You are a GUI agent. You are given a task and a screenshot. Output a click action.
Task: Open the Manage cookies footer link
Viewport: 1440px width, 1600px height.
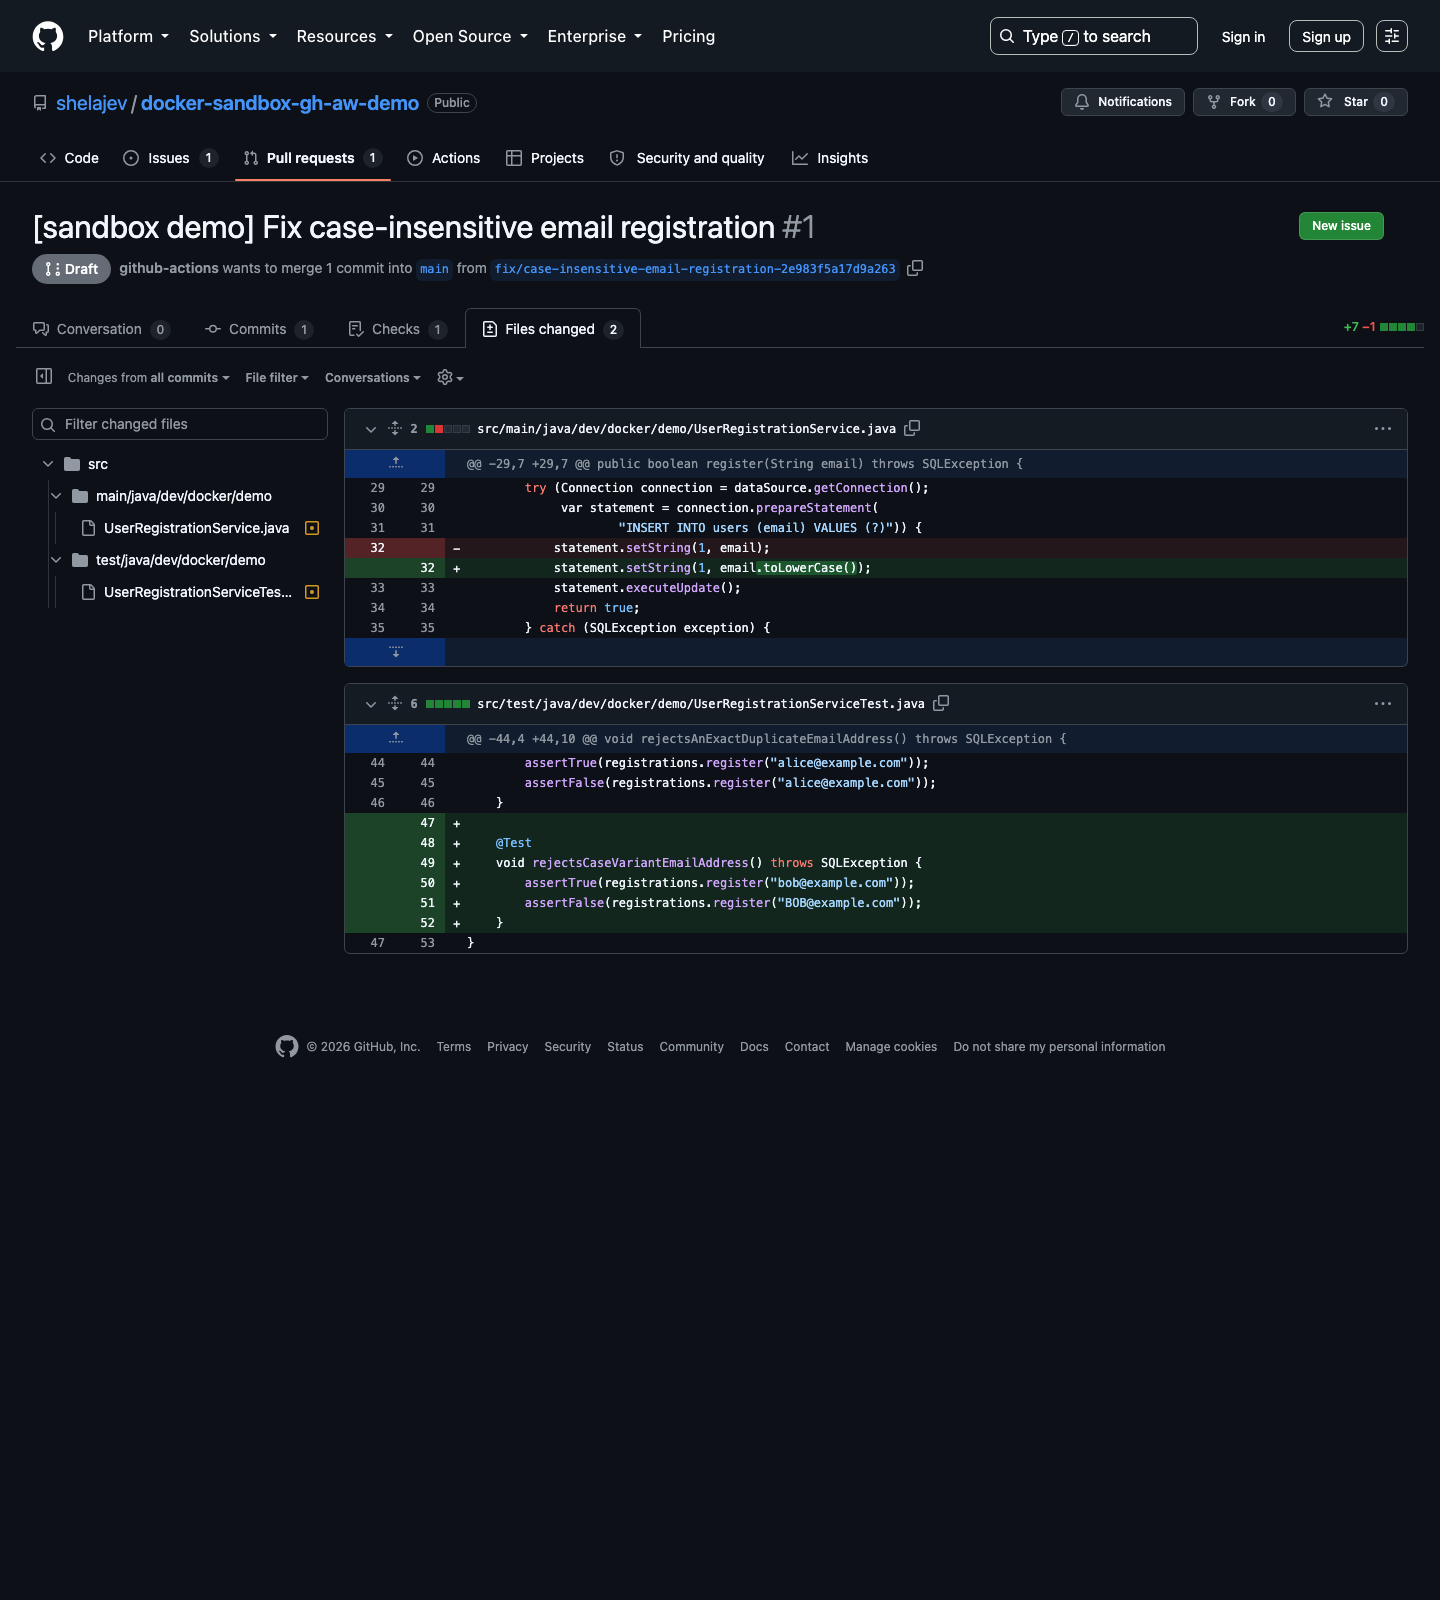[x=891, y=1047]
